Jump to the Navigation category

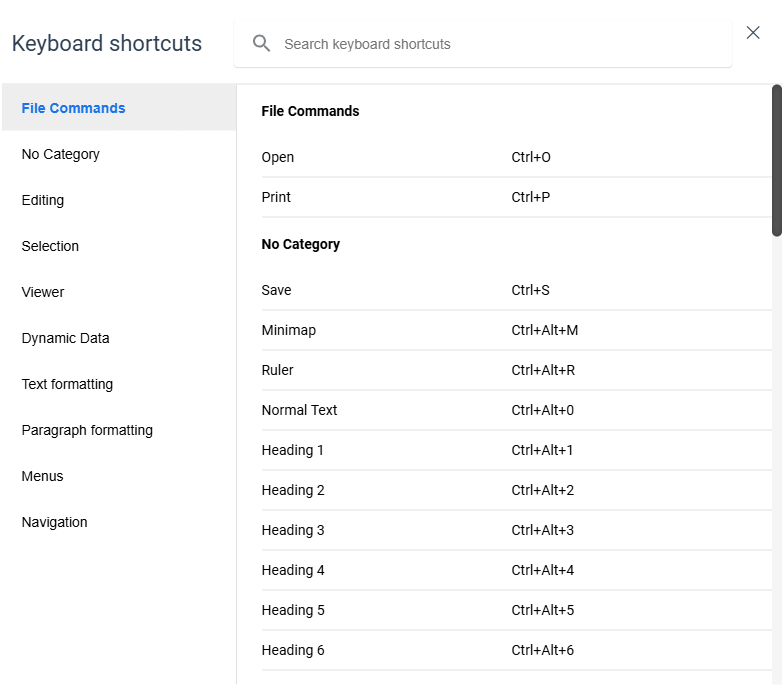(x=119, y=522)
